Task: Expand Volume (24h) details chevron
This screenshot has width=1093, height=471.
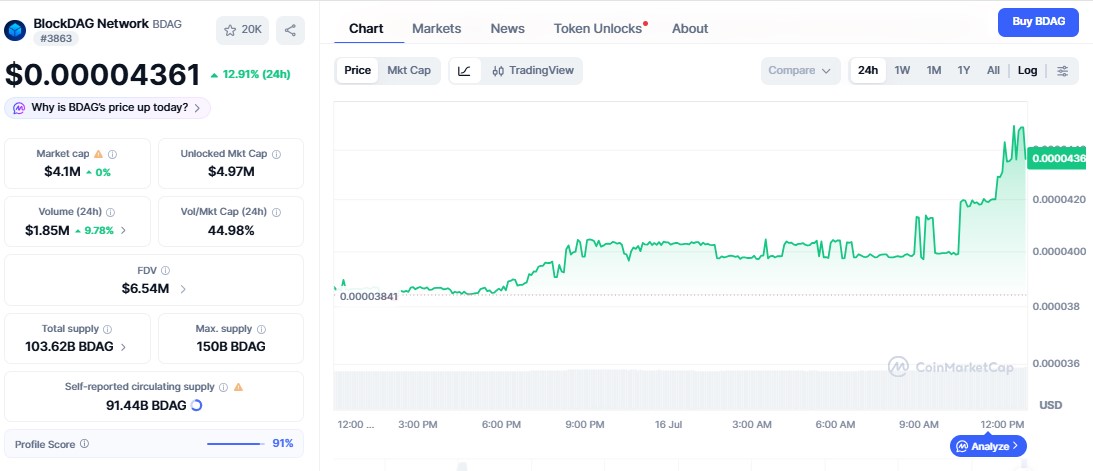Action: [x=123, y=230]
